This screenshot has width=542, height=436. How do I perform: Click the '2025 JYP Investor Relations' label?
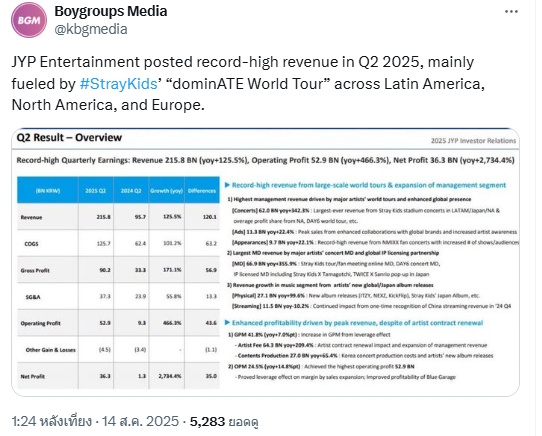473,141
